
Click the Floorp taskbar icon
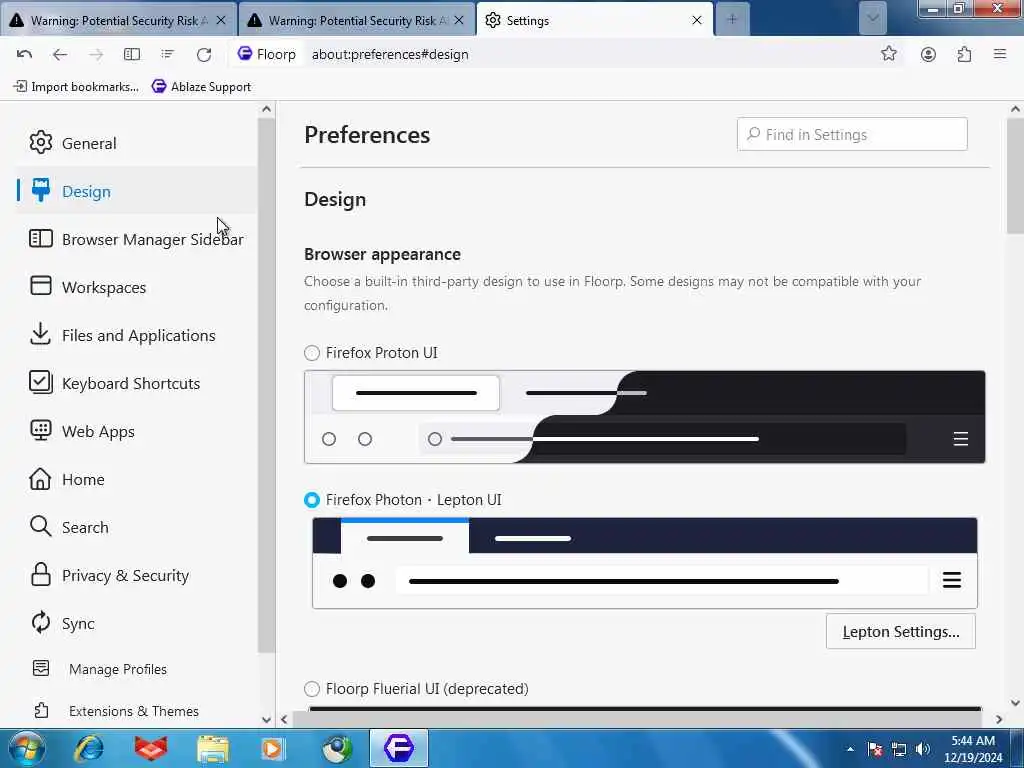[399, 748]
